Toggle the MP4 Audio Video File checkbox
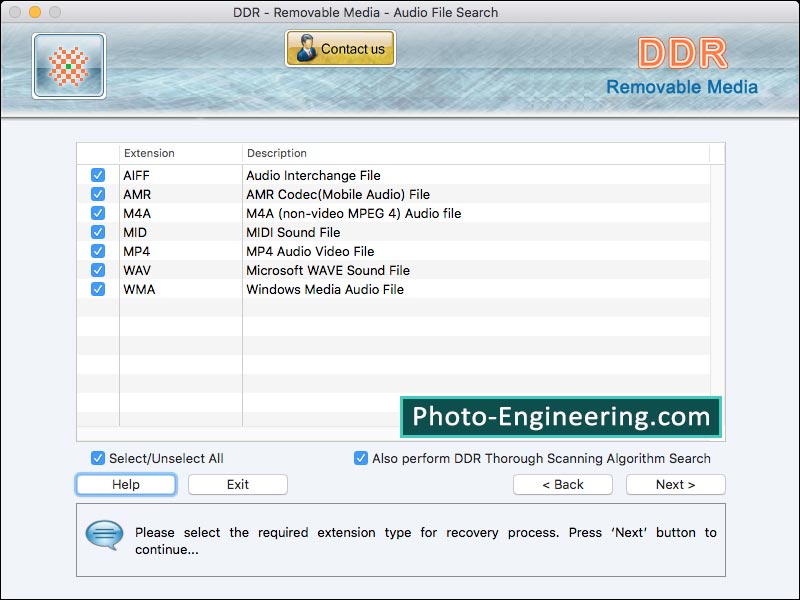 (x=97, y=251)
